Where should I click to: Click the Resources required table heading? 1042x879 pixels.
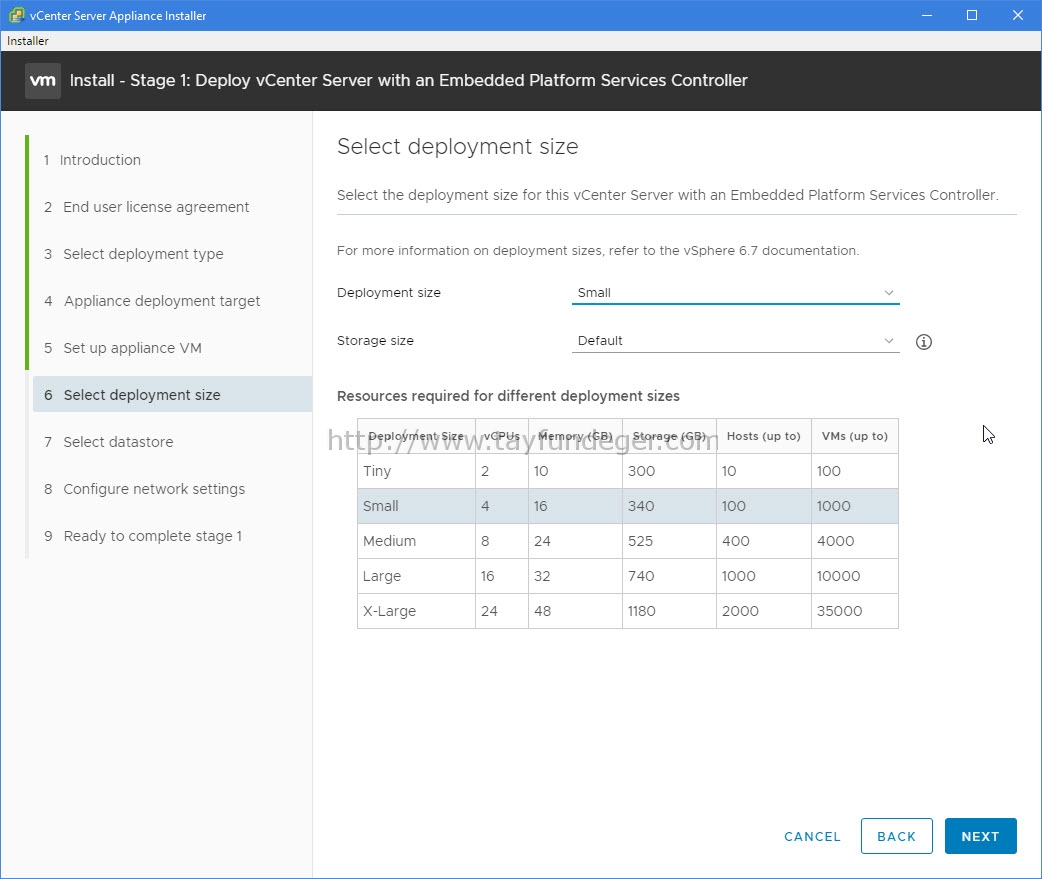pos(508,396)
